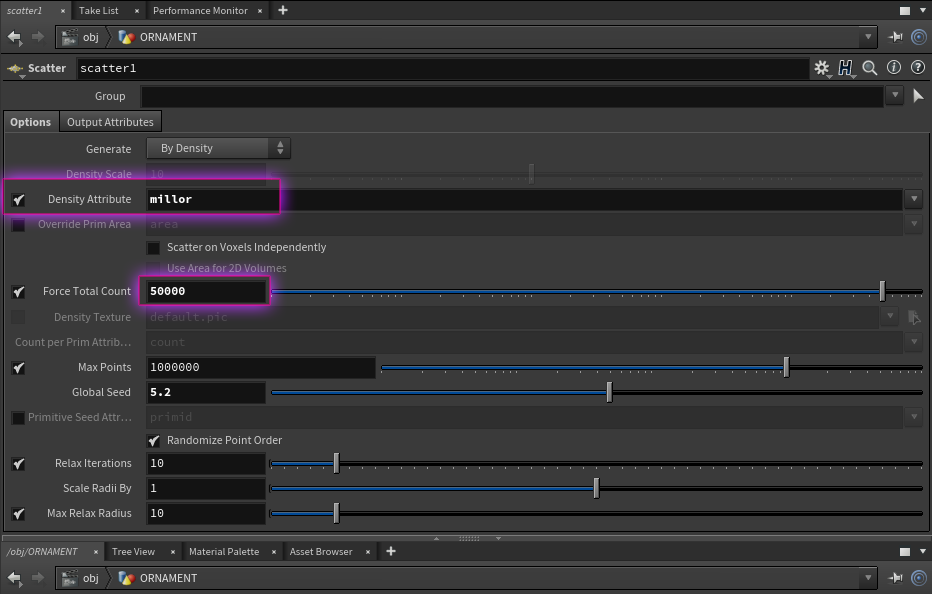Switch to the Performance Monitor tab

pyautogui.click(x=200, y=11)
